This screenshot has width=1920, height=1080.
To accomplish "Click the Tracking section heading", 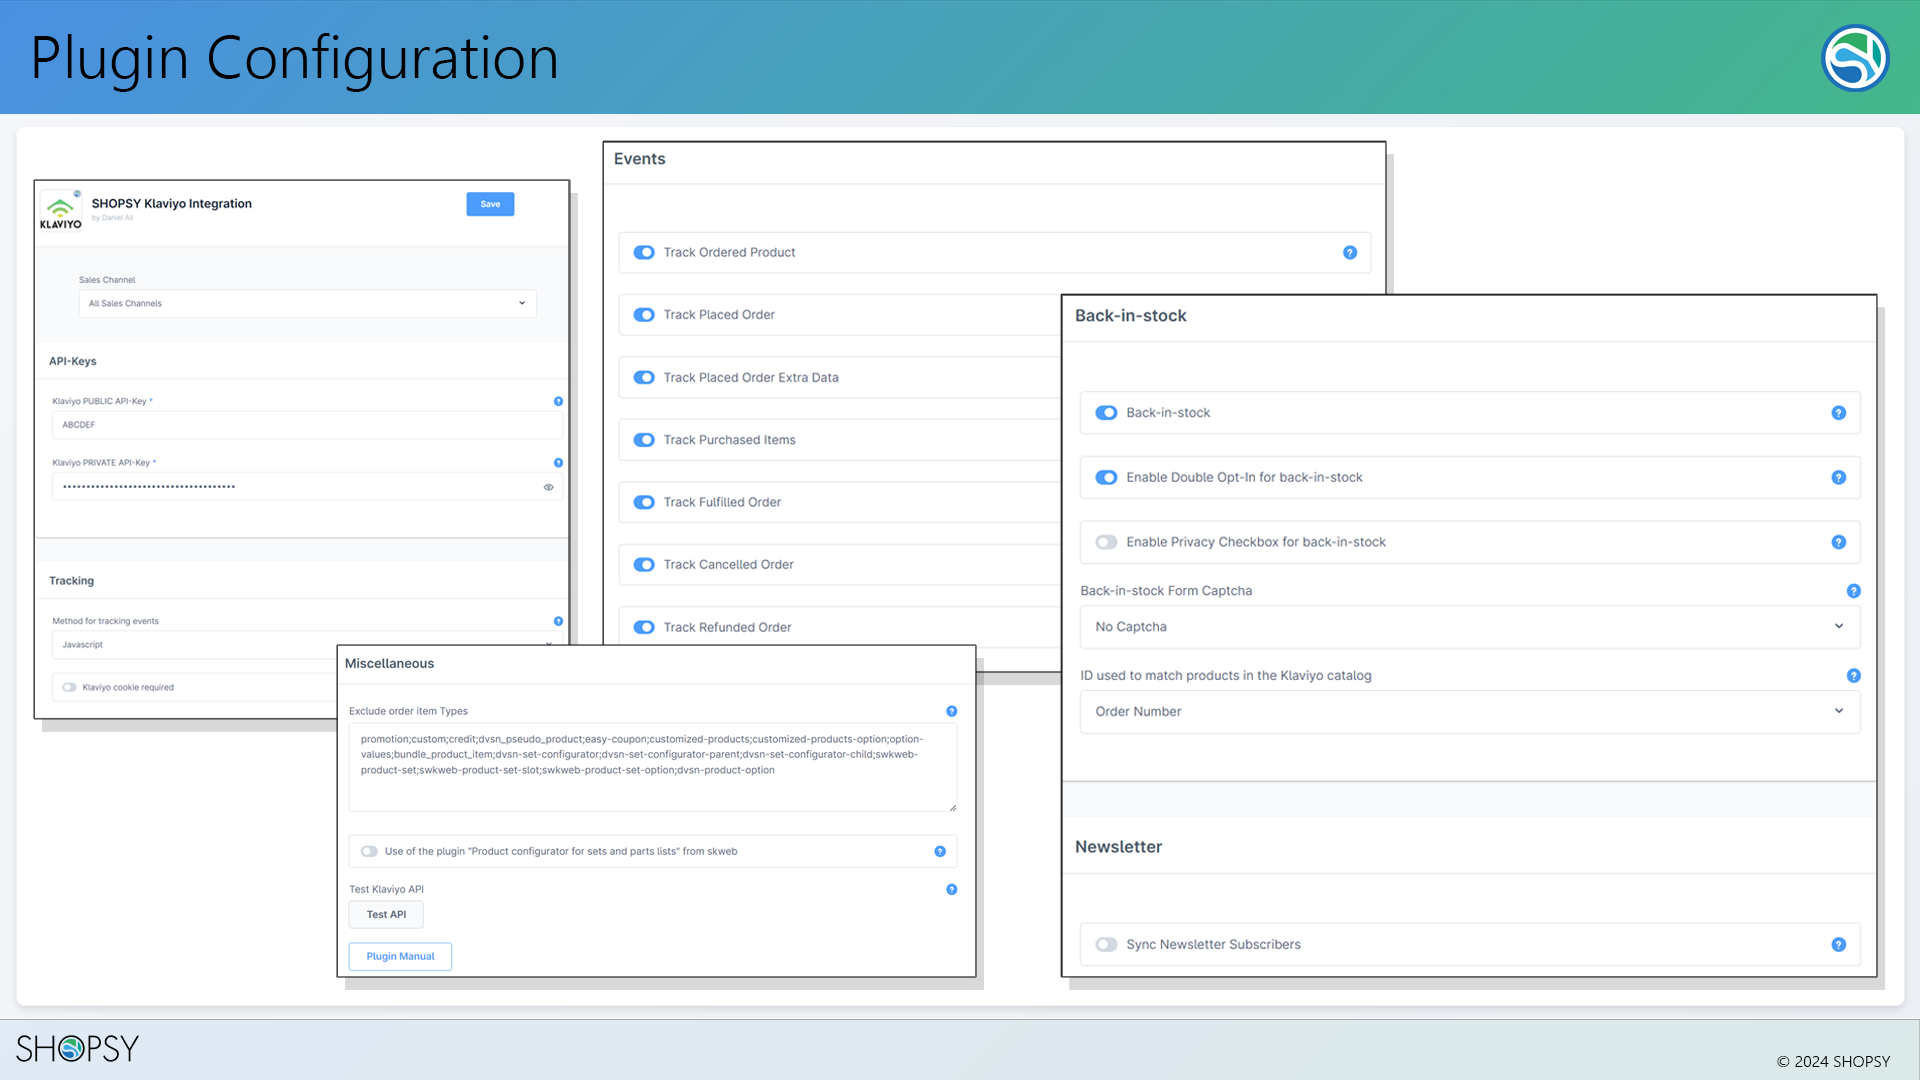I will click(x=71, y=581).
